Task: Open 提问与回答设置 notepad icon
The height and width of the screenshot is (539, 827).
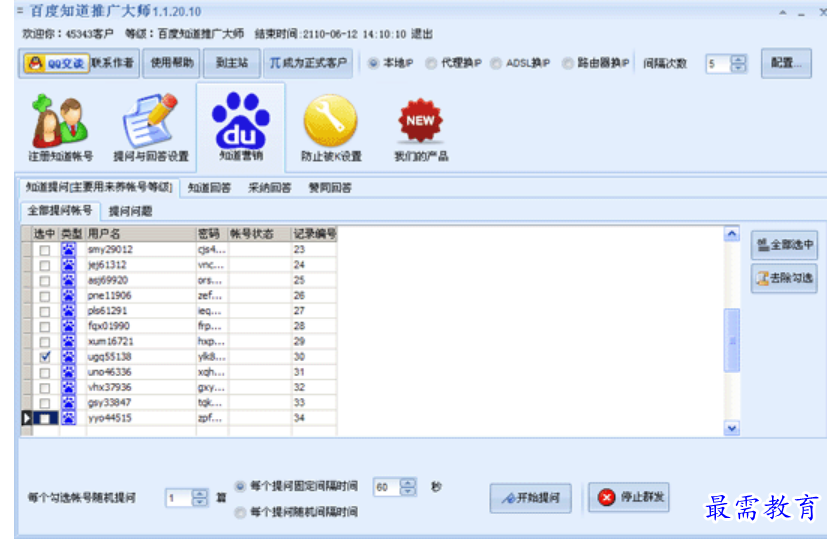Action: [151, 127]
